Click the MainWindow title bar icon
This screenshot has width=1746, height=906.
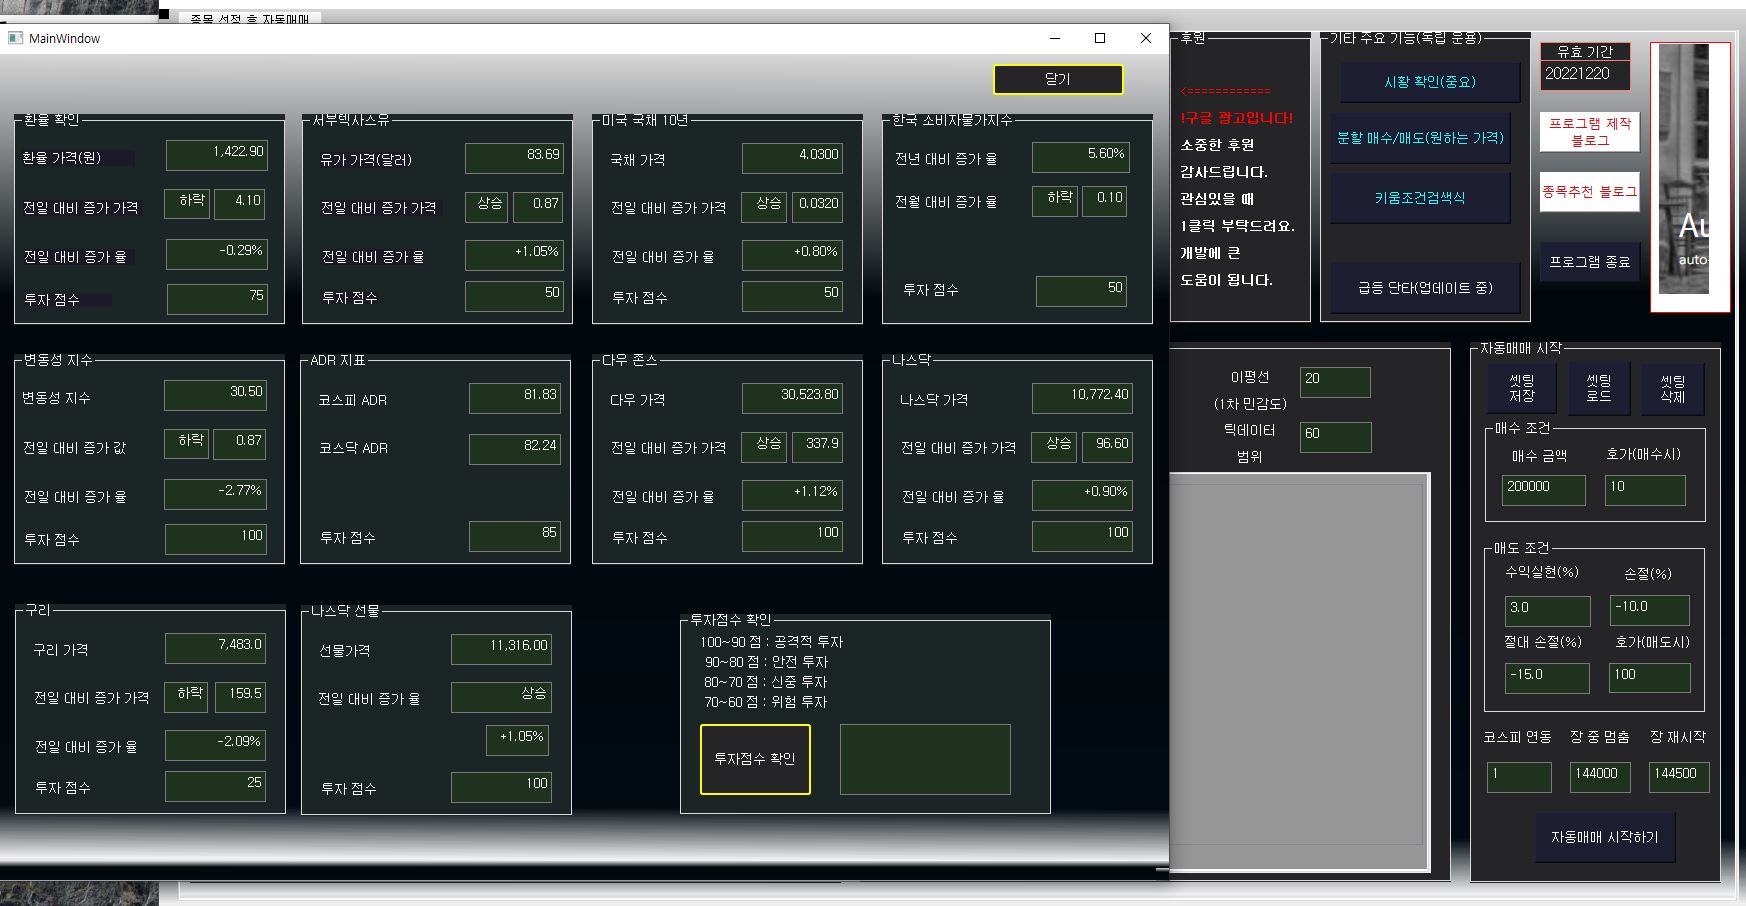[15, 38]
